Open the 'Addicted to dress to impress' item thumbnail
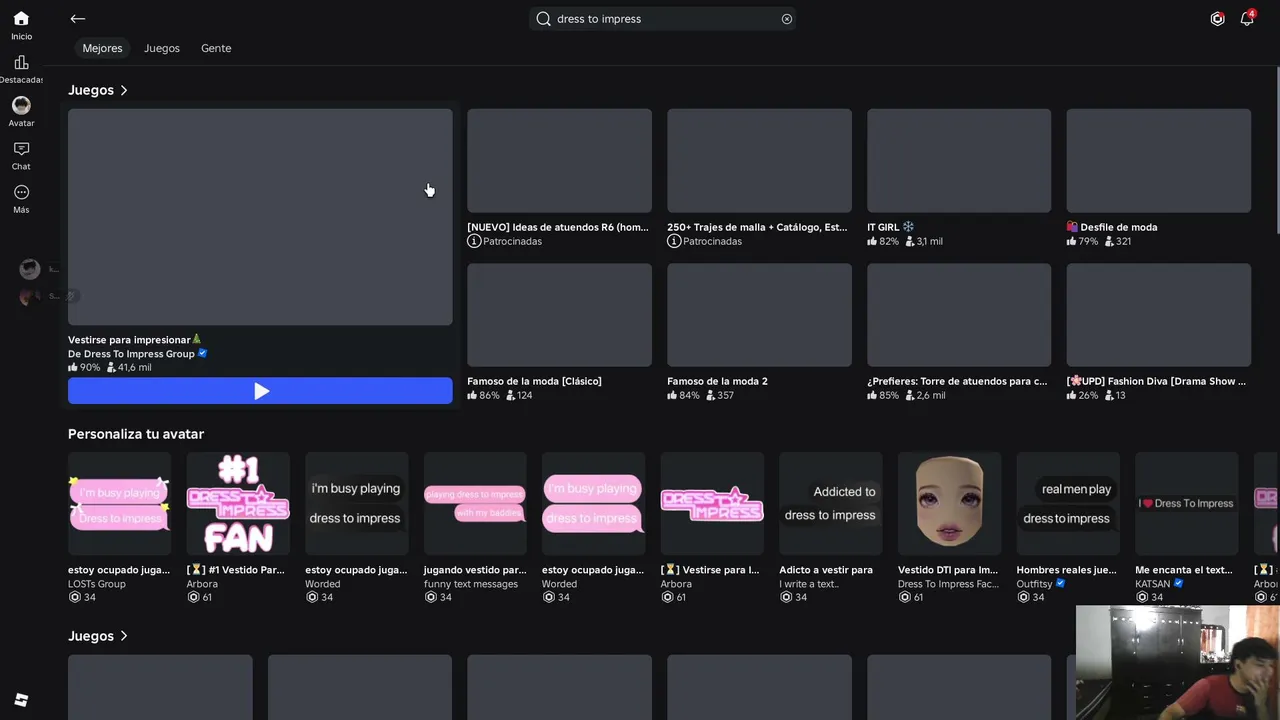The width and height of the screenshot is (1280, 720). click(x=830, y=503)
